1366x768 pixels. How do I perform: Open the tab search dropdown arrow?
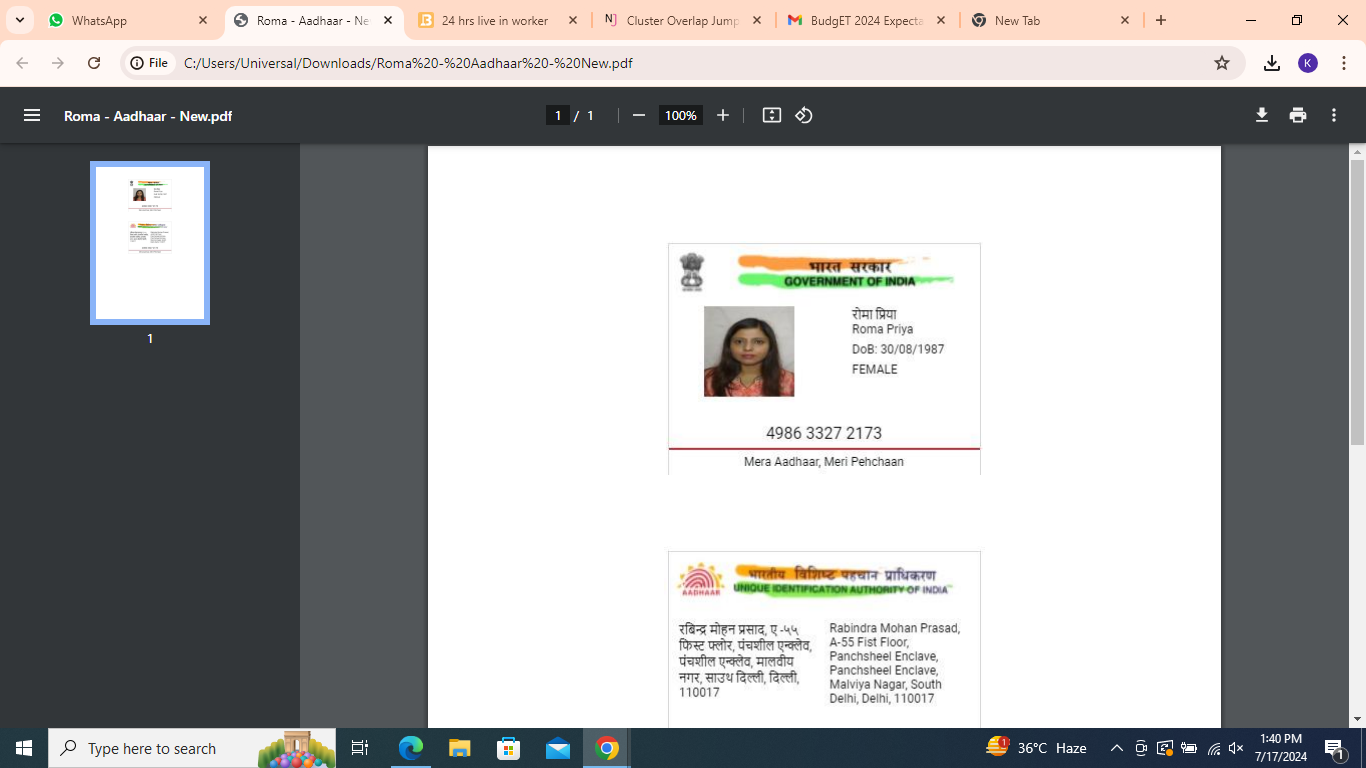click(19, 20)
